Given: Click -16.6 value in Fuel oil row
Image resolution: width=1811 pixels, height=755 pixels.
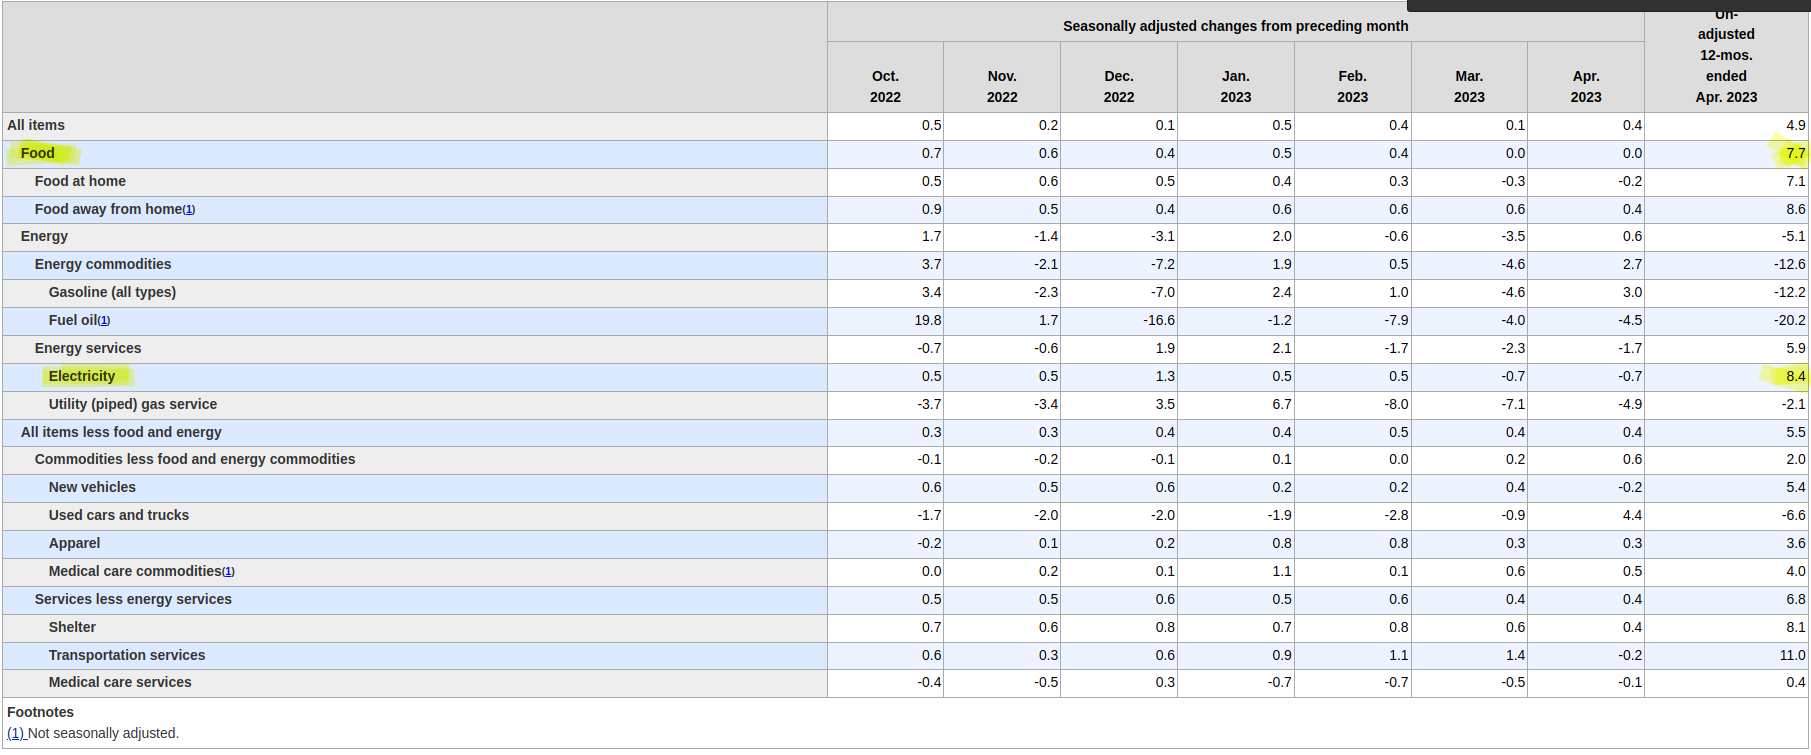Looking at the screenshot, I should 1159,320.
